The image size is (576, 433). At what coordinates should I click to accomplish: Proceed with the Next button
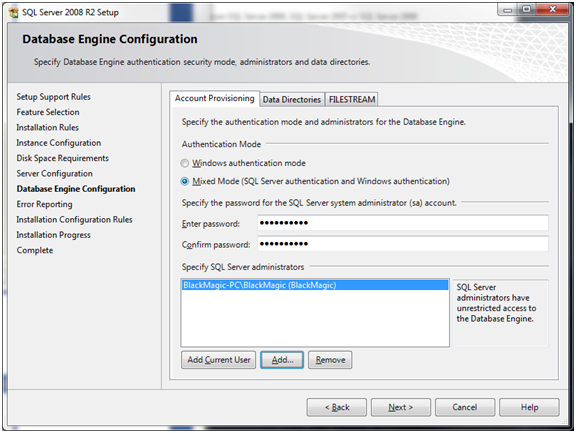click(x=401, y=407)
